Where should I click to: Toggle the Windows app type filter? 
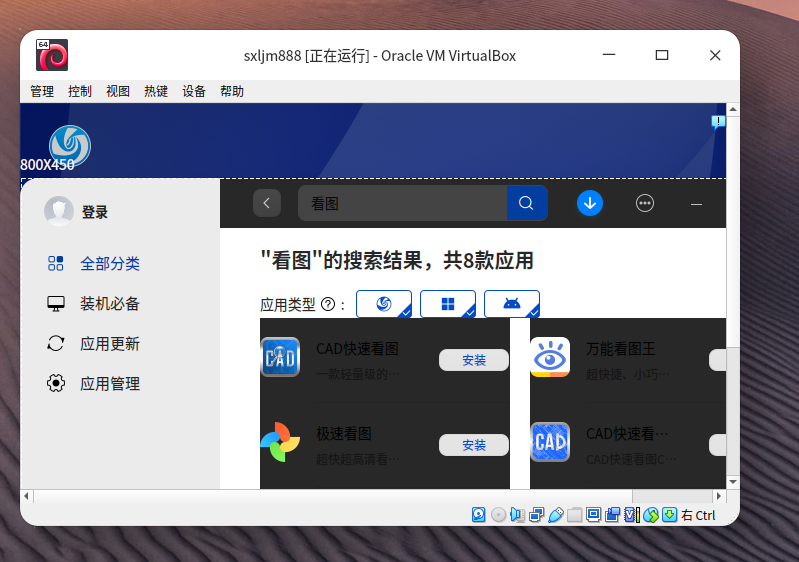click(448, 304)
